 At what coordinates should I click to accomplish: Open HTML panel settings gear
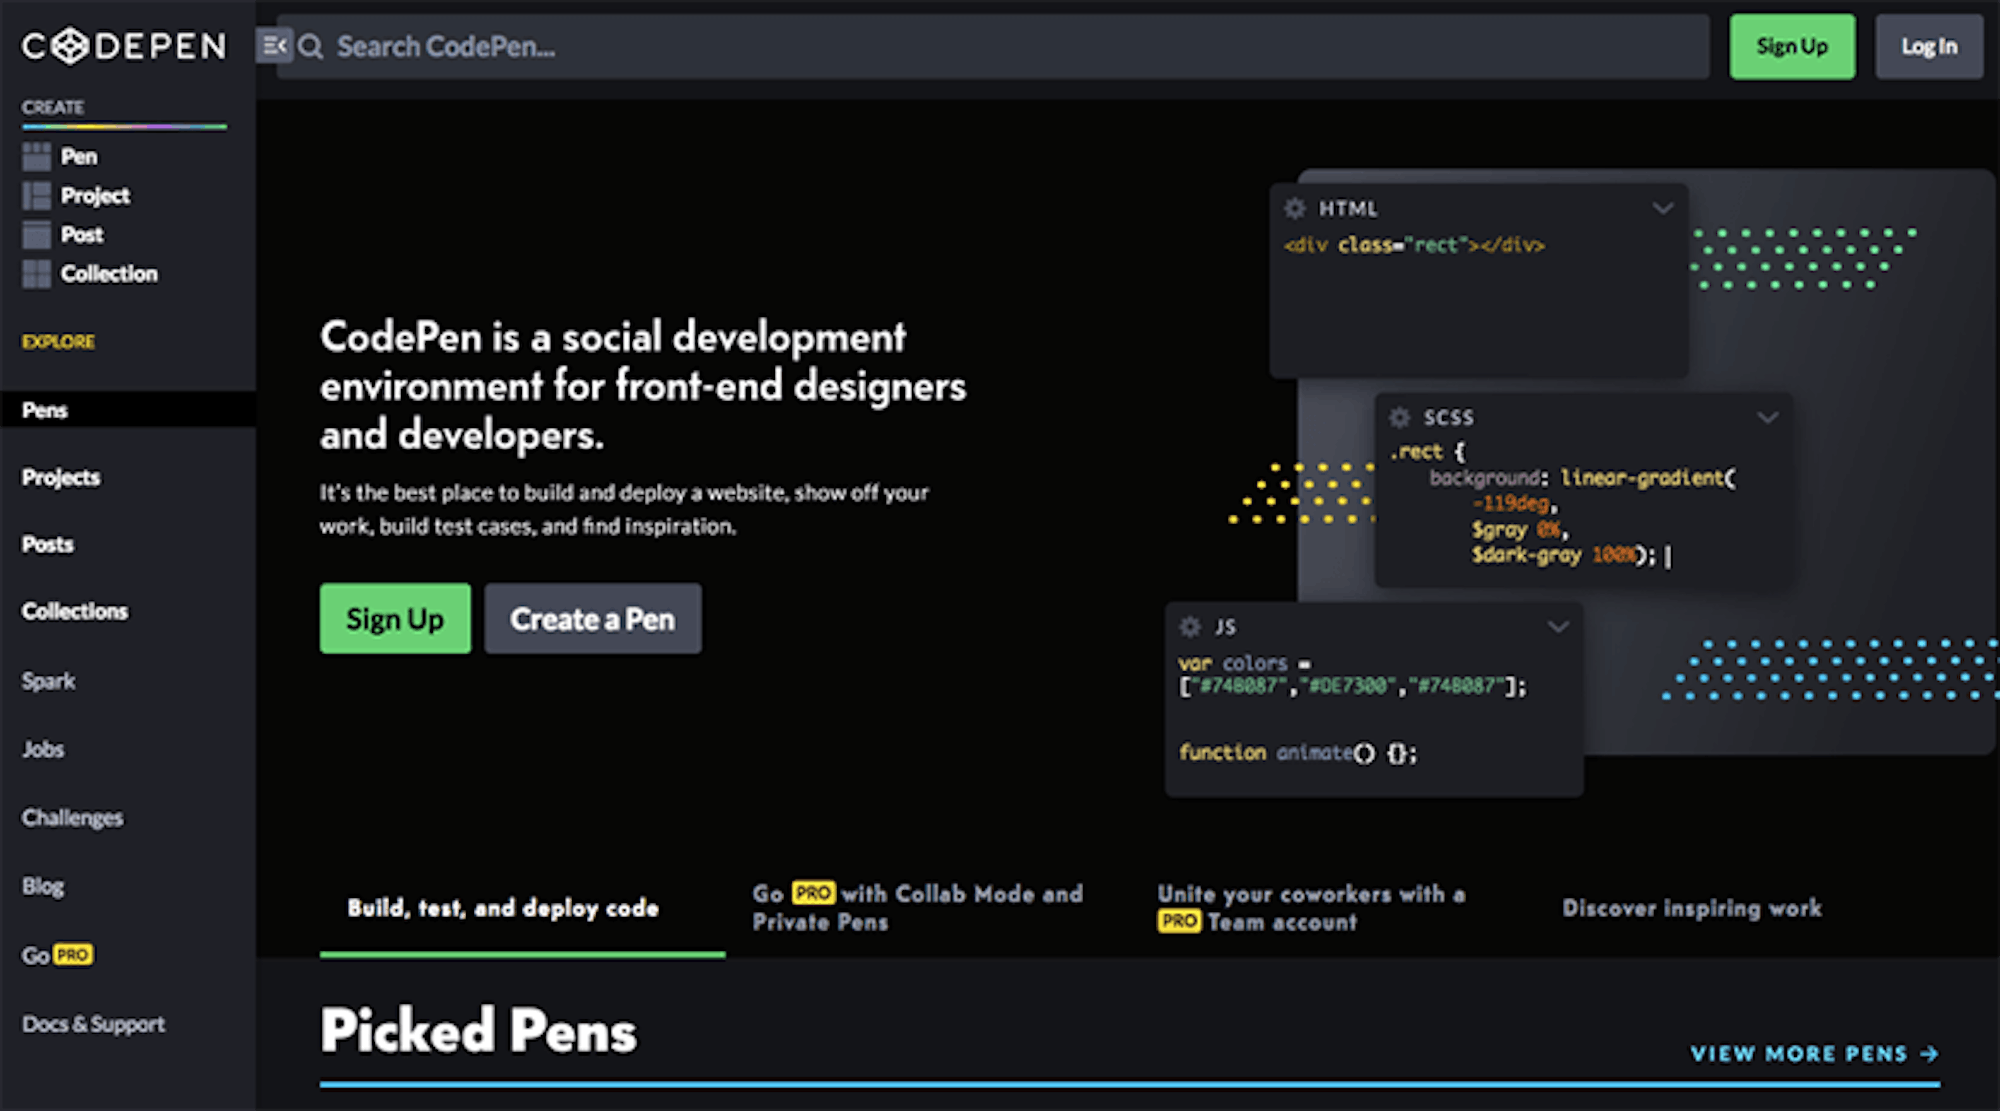coord(1295,208)
